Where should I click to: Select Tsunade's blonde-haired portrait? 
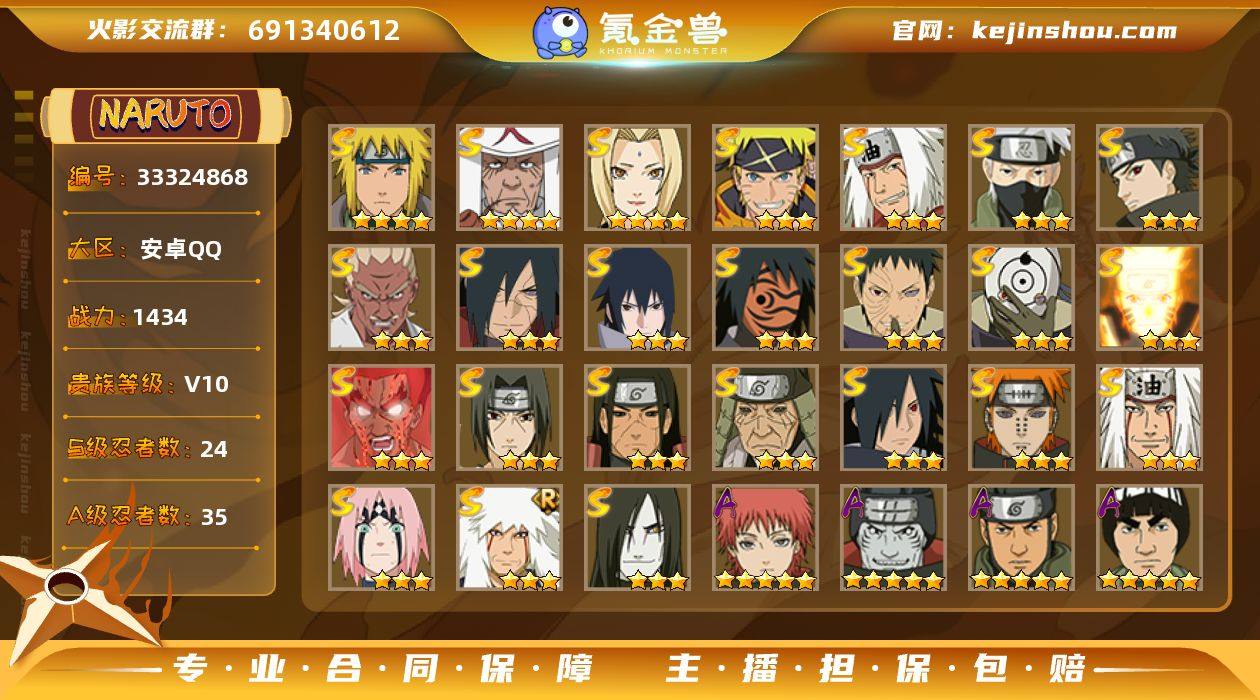[637, 178]
